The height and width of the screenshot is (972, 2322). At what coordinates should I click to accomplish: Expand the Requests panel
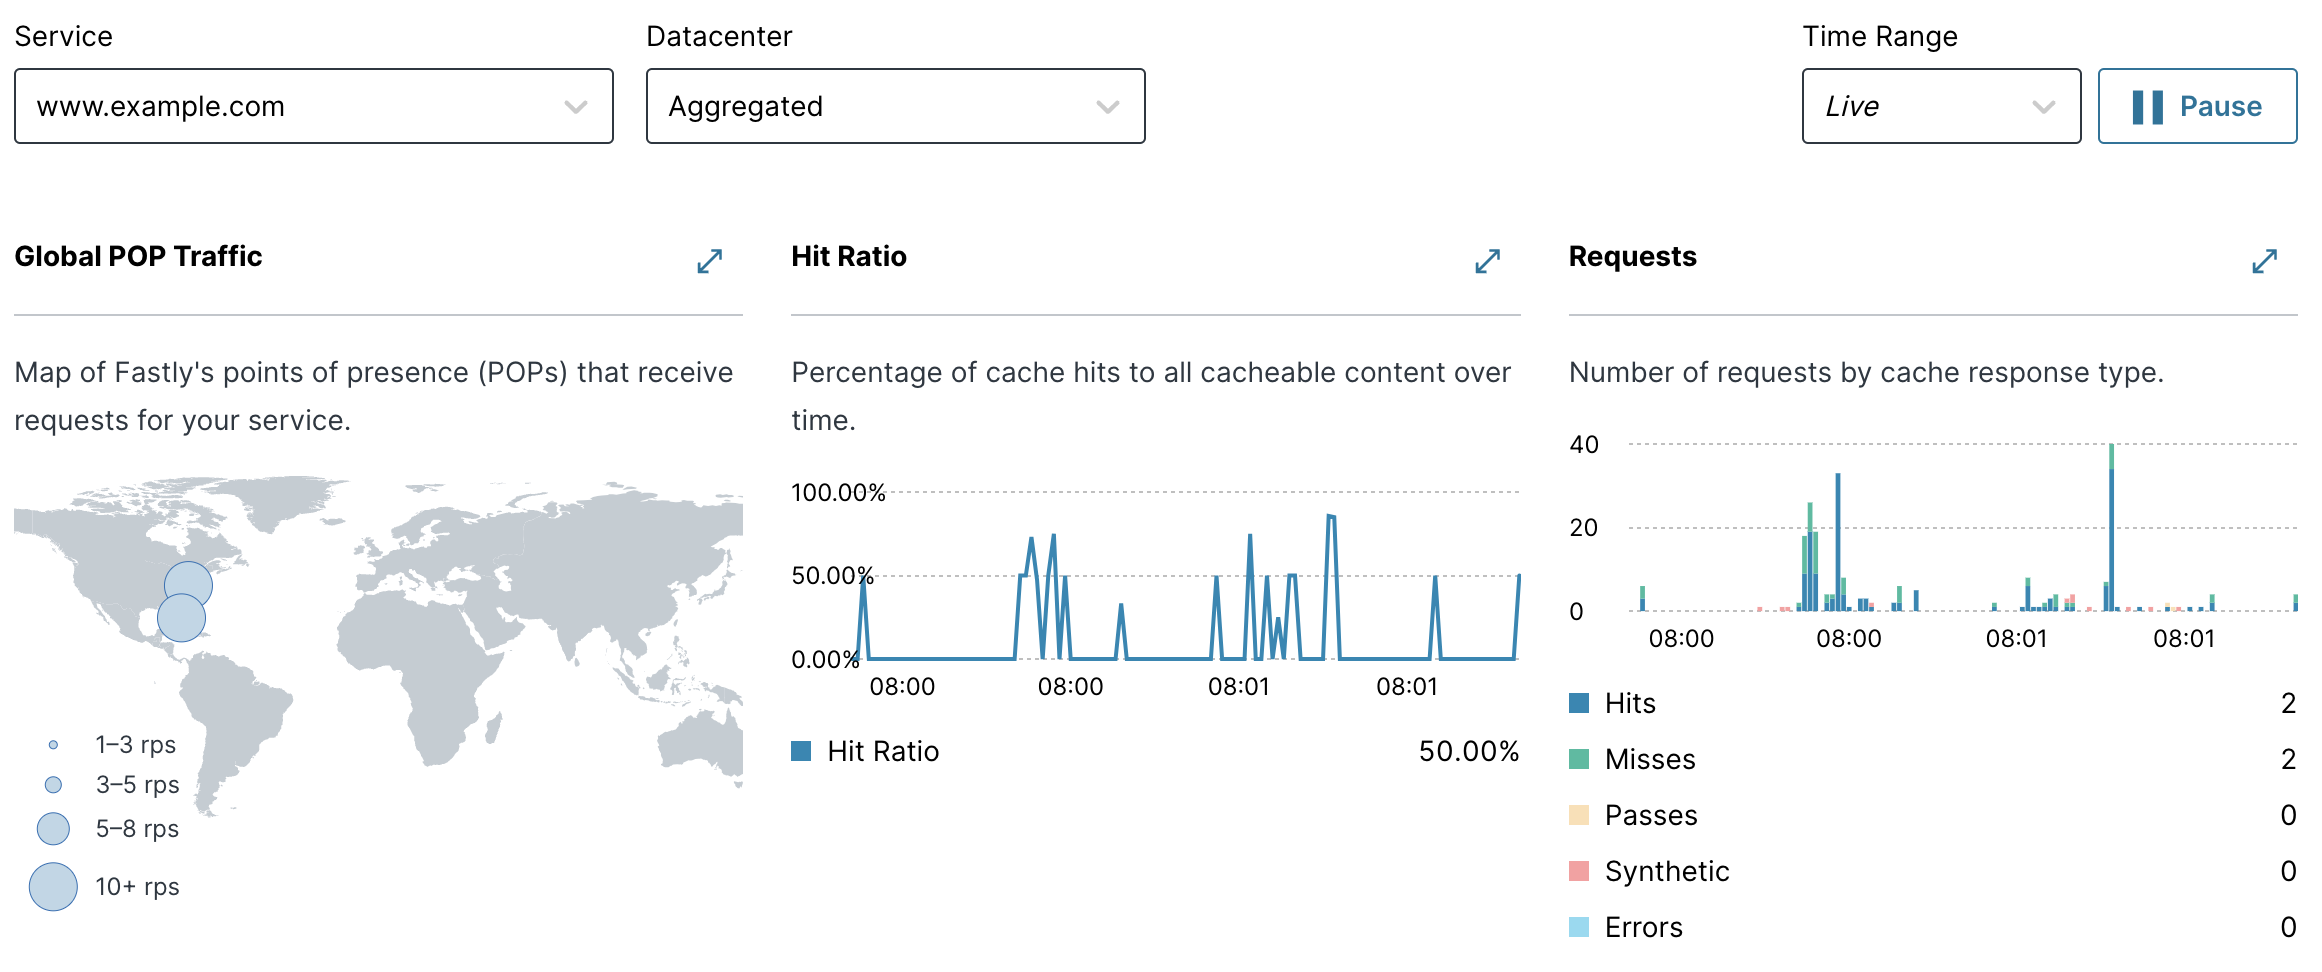click(2264, 262)
